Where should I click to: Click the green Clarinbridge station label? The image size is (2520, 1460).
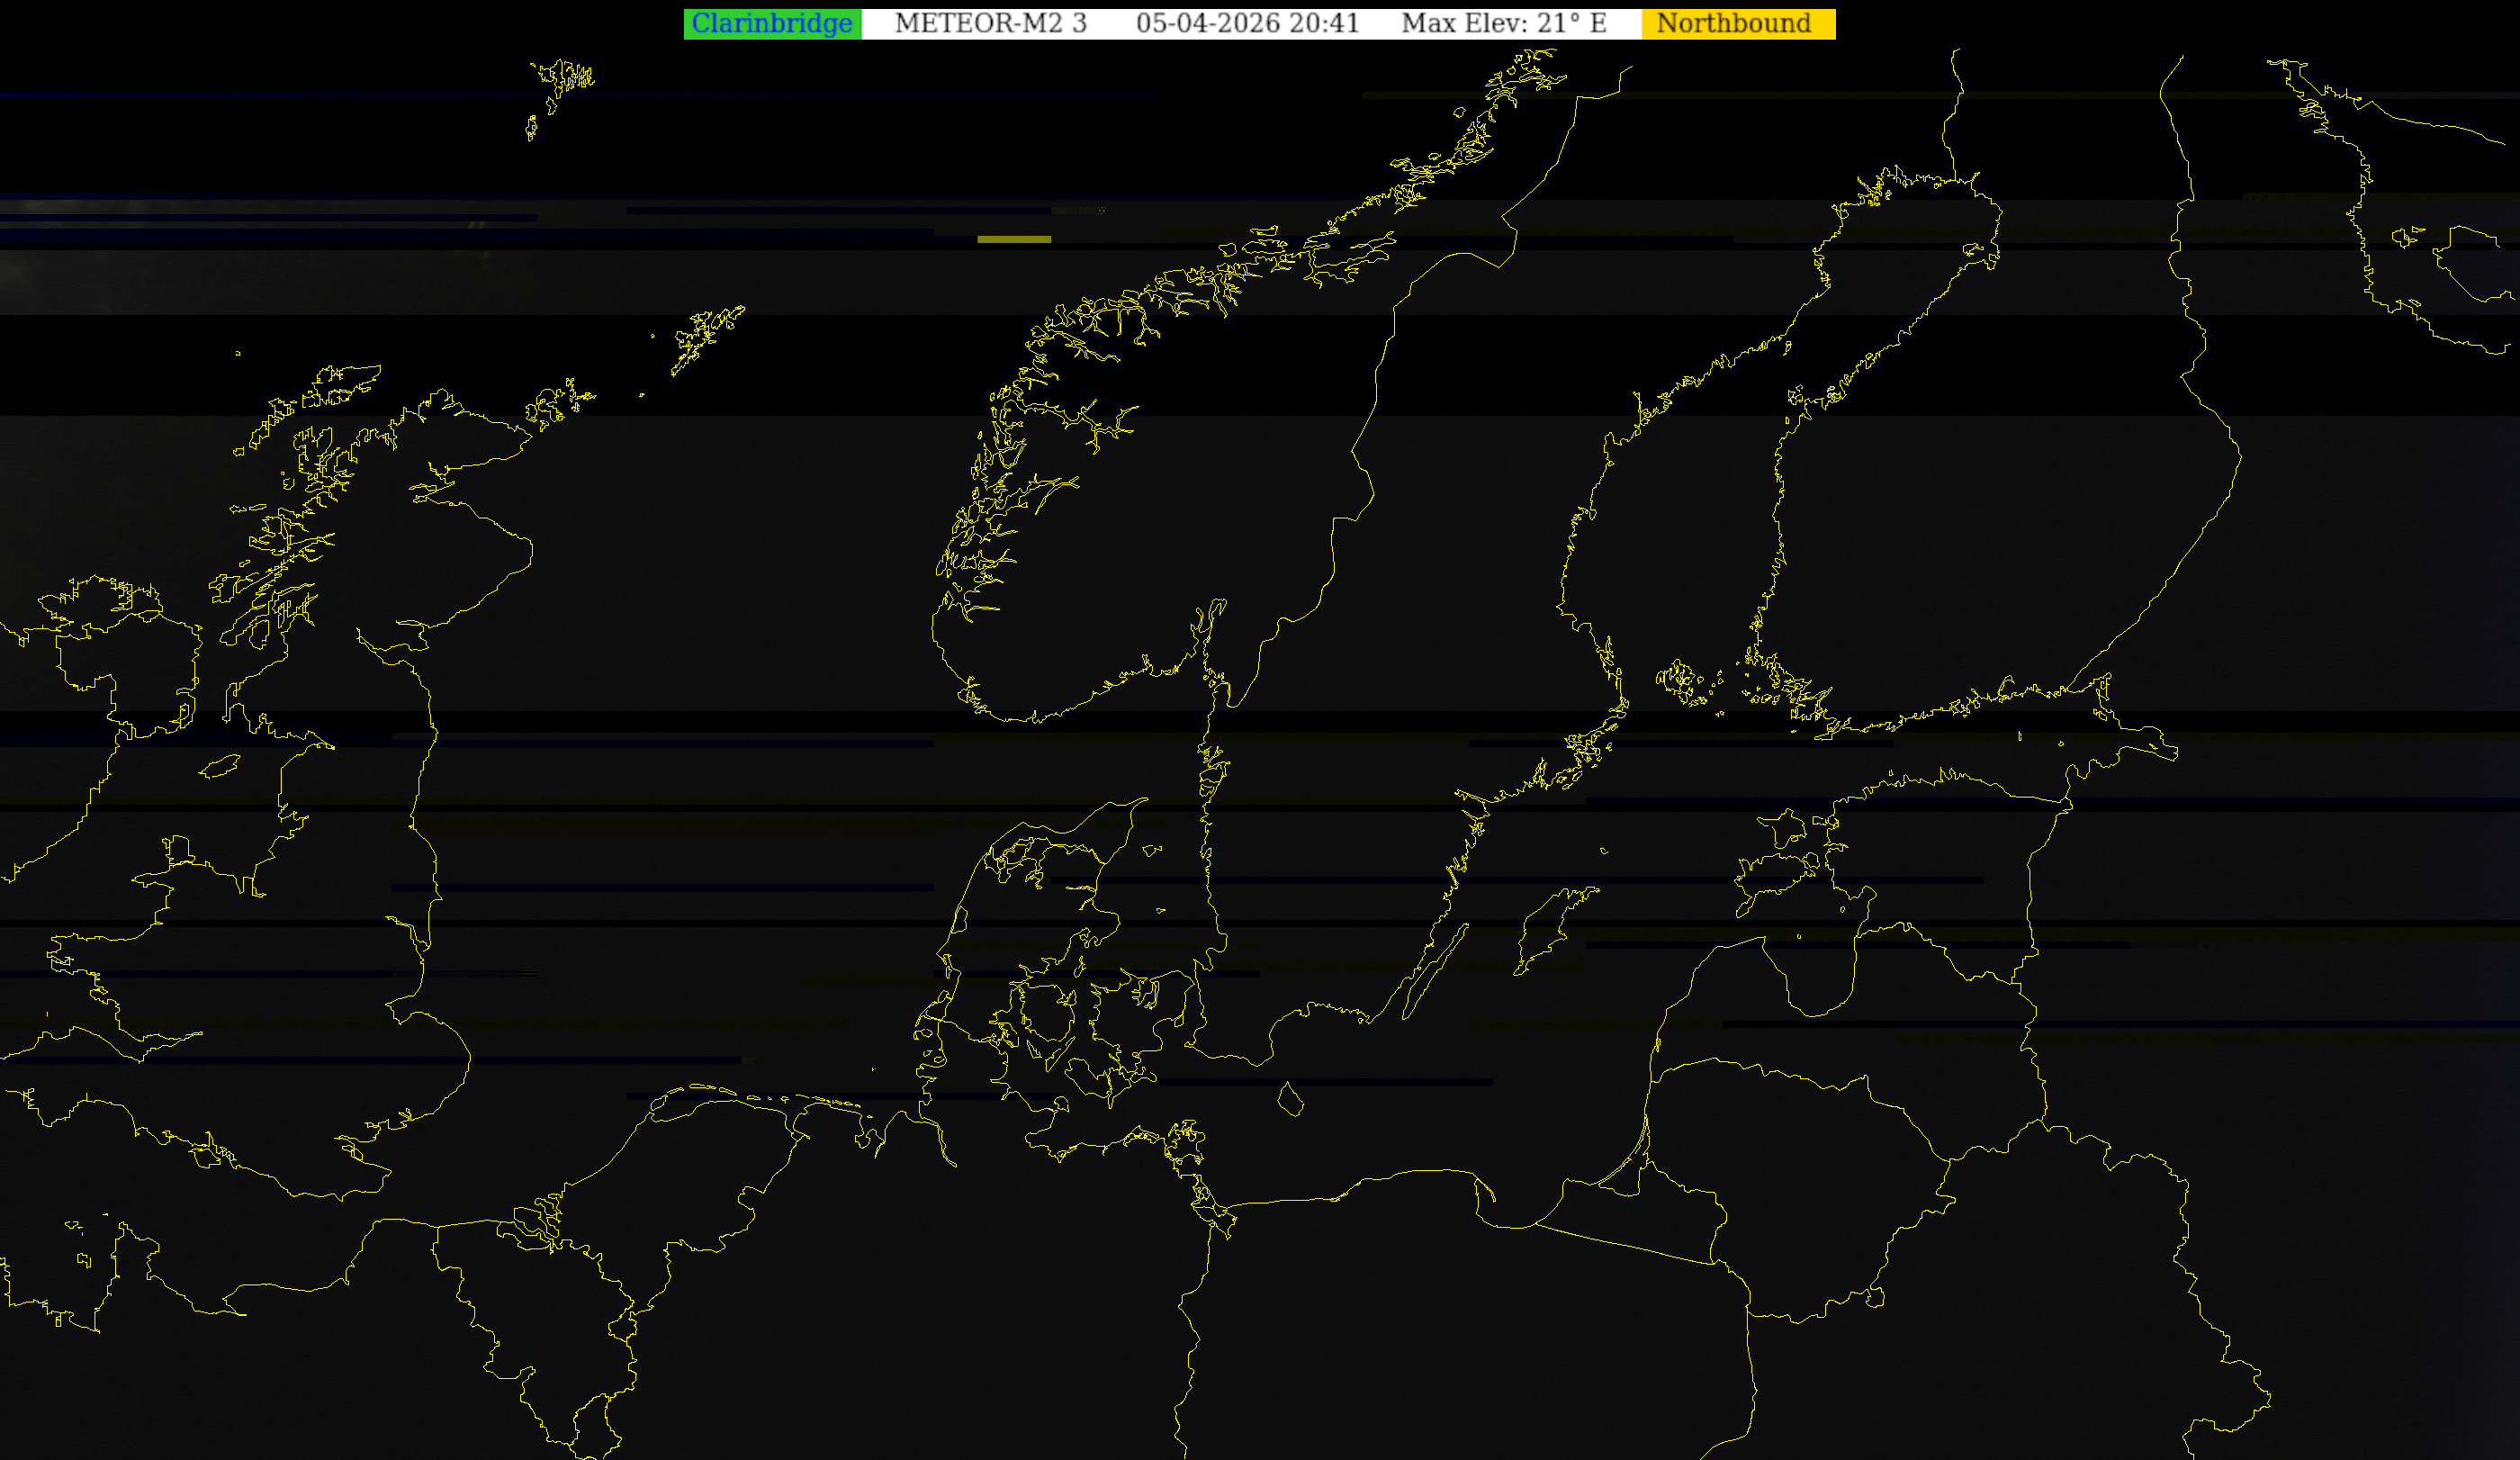[x=771, y=24]
